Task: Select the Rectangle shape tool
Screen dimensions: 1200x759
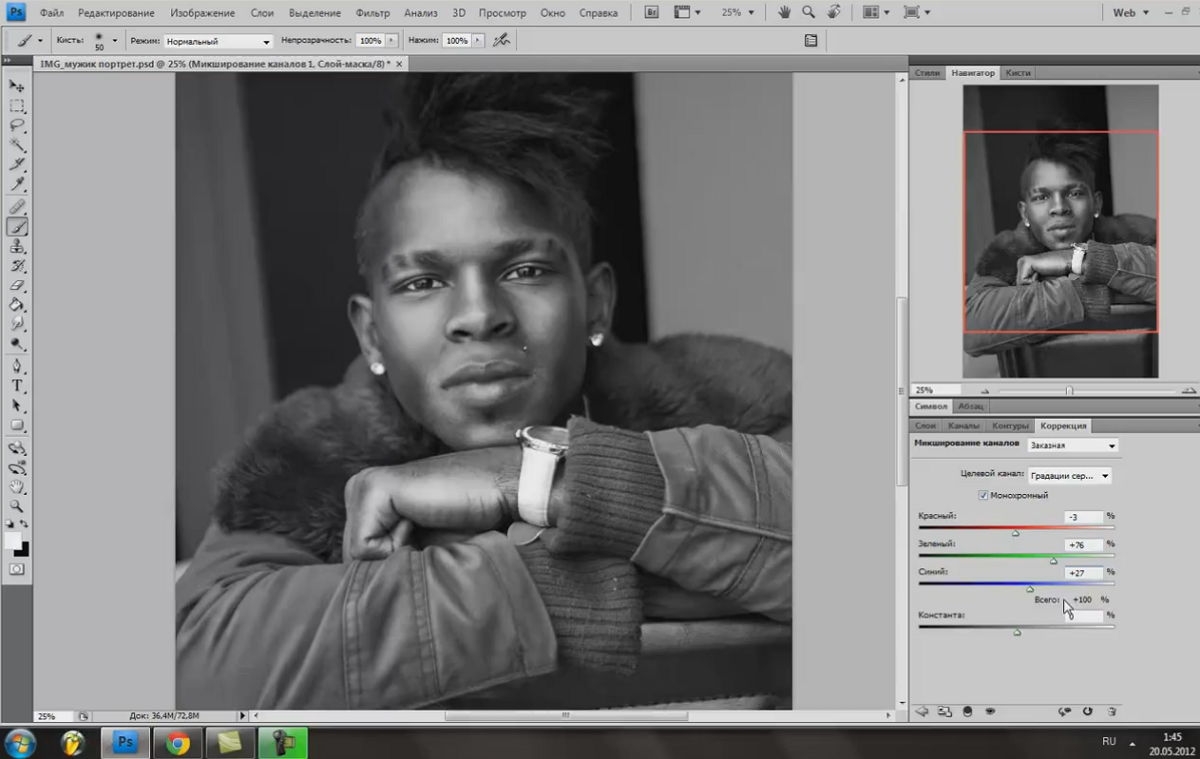Action: pos(17,425)
